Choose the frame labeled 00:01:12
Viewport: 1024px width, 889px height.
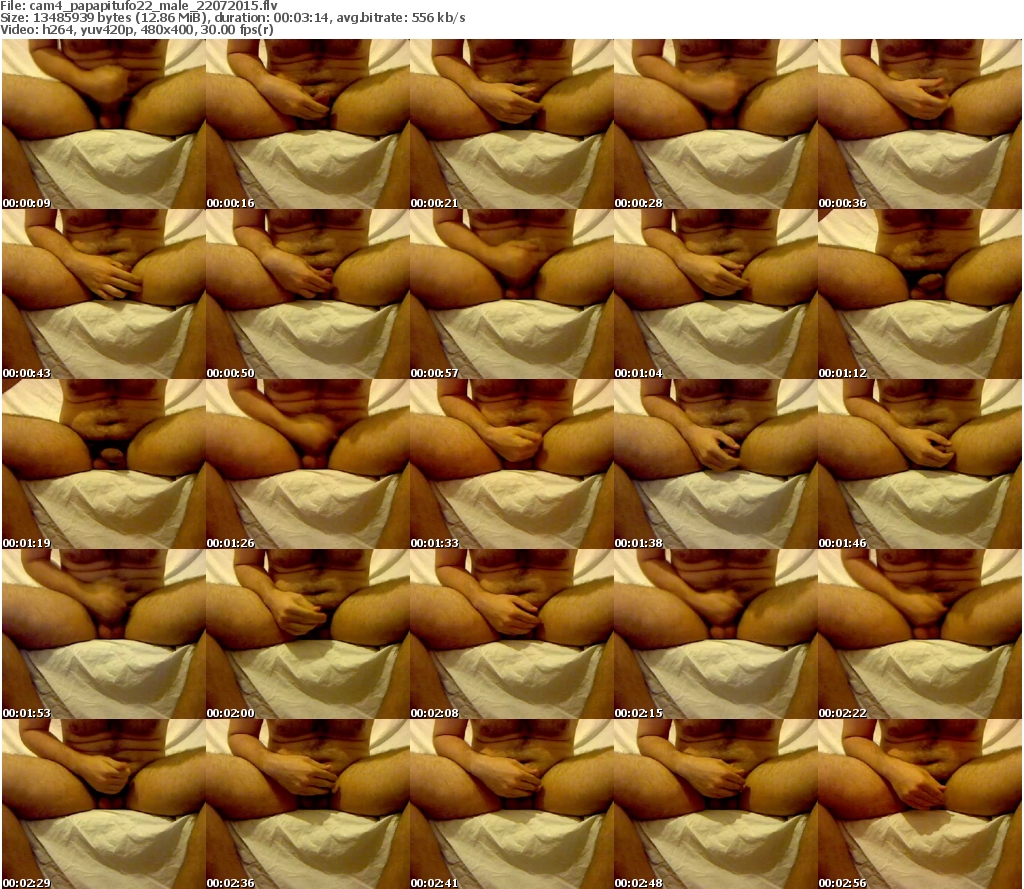(919, 294)
